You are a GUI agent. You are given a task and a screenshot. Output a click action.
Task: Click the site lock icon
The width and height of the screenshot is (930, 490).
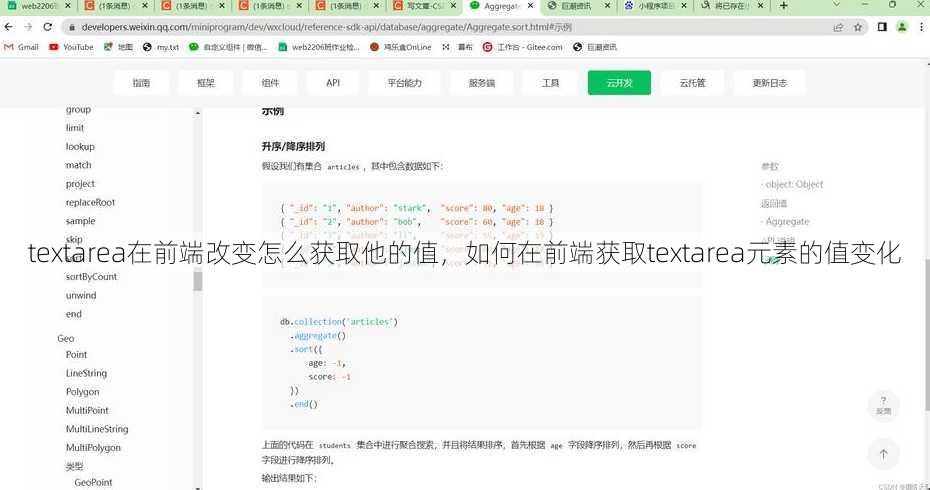pos(72,27)
